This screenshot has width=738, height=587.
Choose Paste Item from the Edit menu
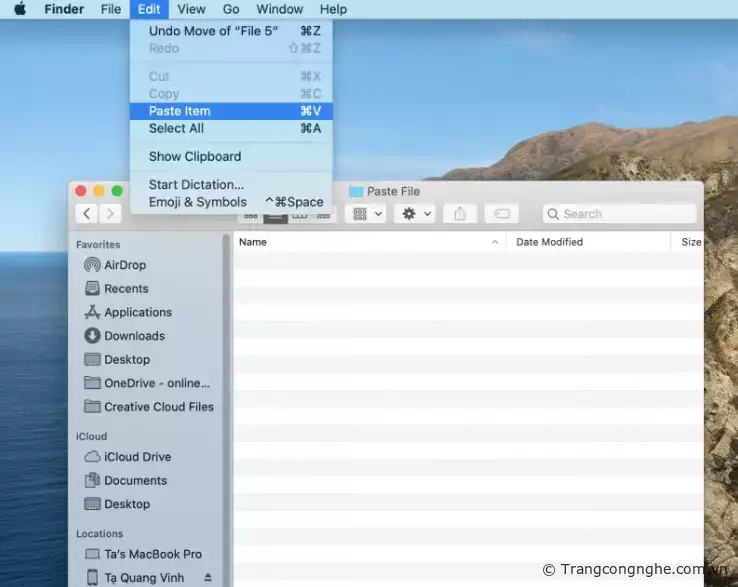coord(180,111)
